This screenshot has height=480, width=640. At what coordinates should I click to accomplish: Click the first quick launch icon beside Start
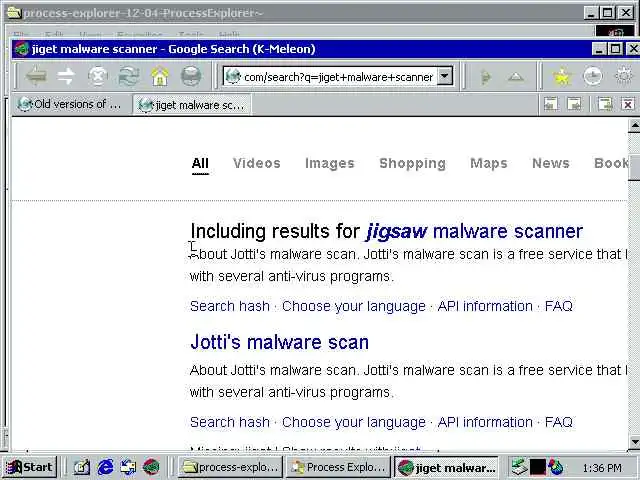tap(82, 467)
